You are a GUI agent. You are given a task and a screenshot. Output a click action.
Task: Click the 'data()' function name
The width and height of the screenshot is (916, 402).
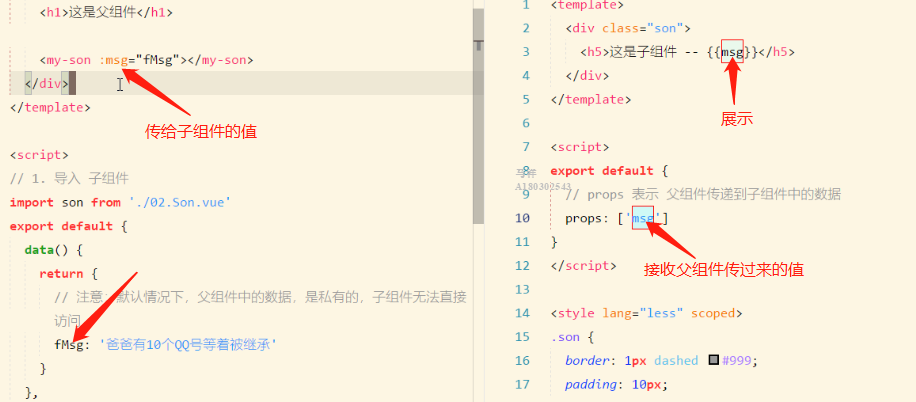coord(47,250)
